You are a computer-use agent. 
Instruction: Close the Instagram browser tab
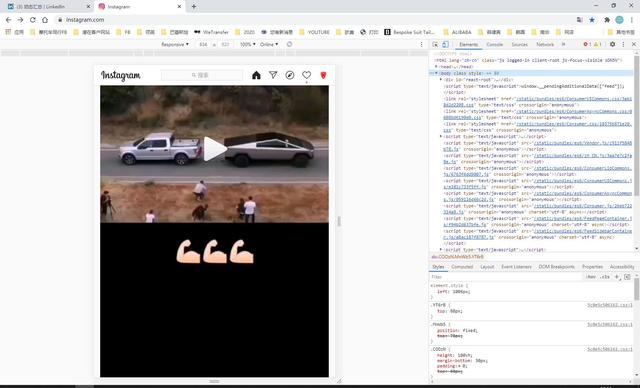(x=179, y=7)
